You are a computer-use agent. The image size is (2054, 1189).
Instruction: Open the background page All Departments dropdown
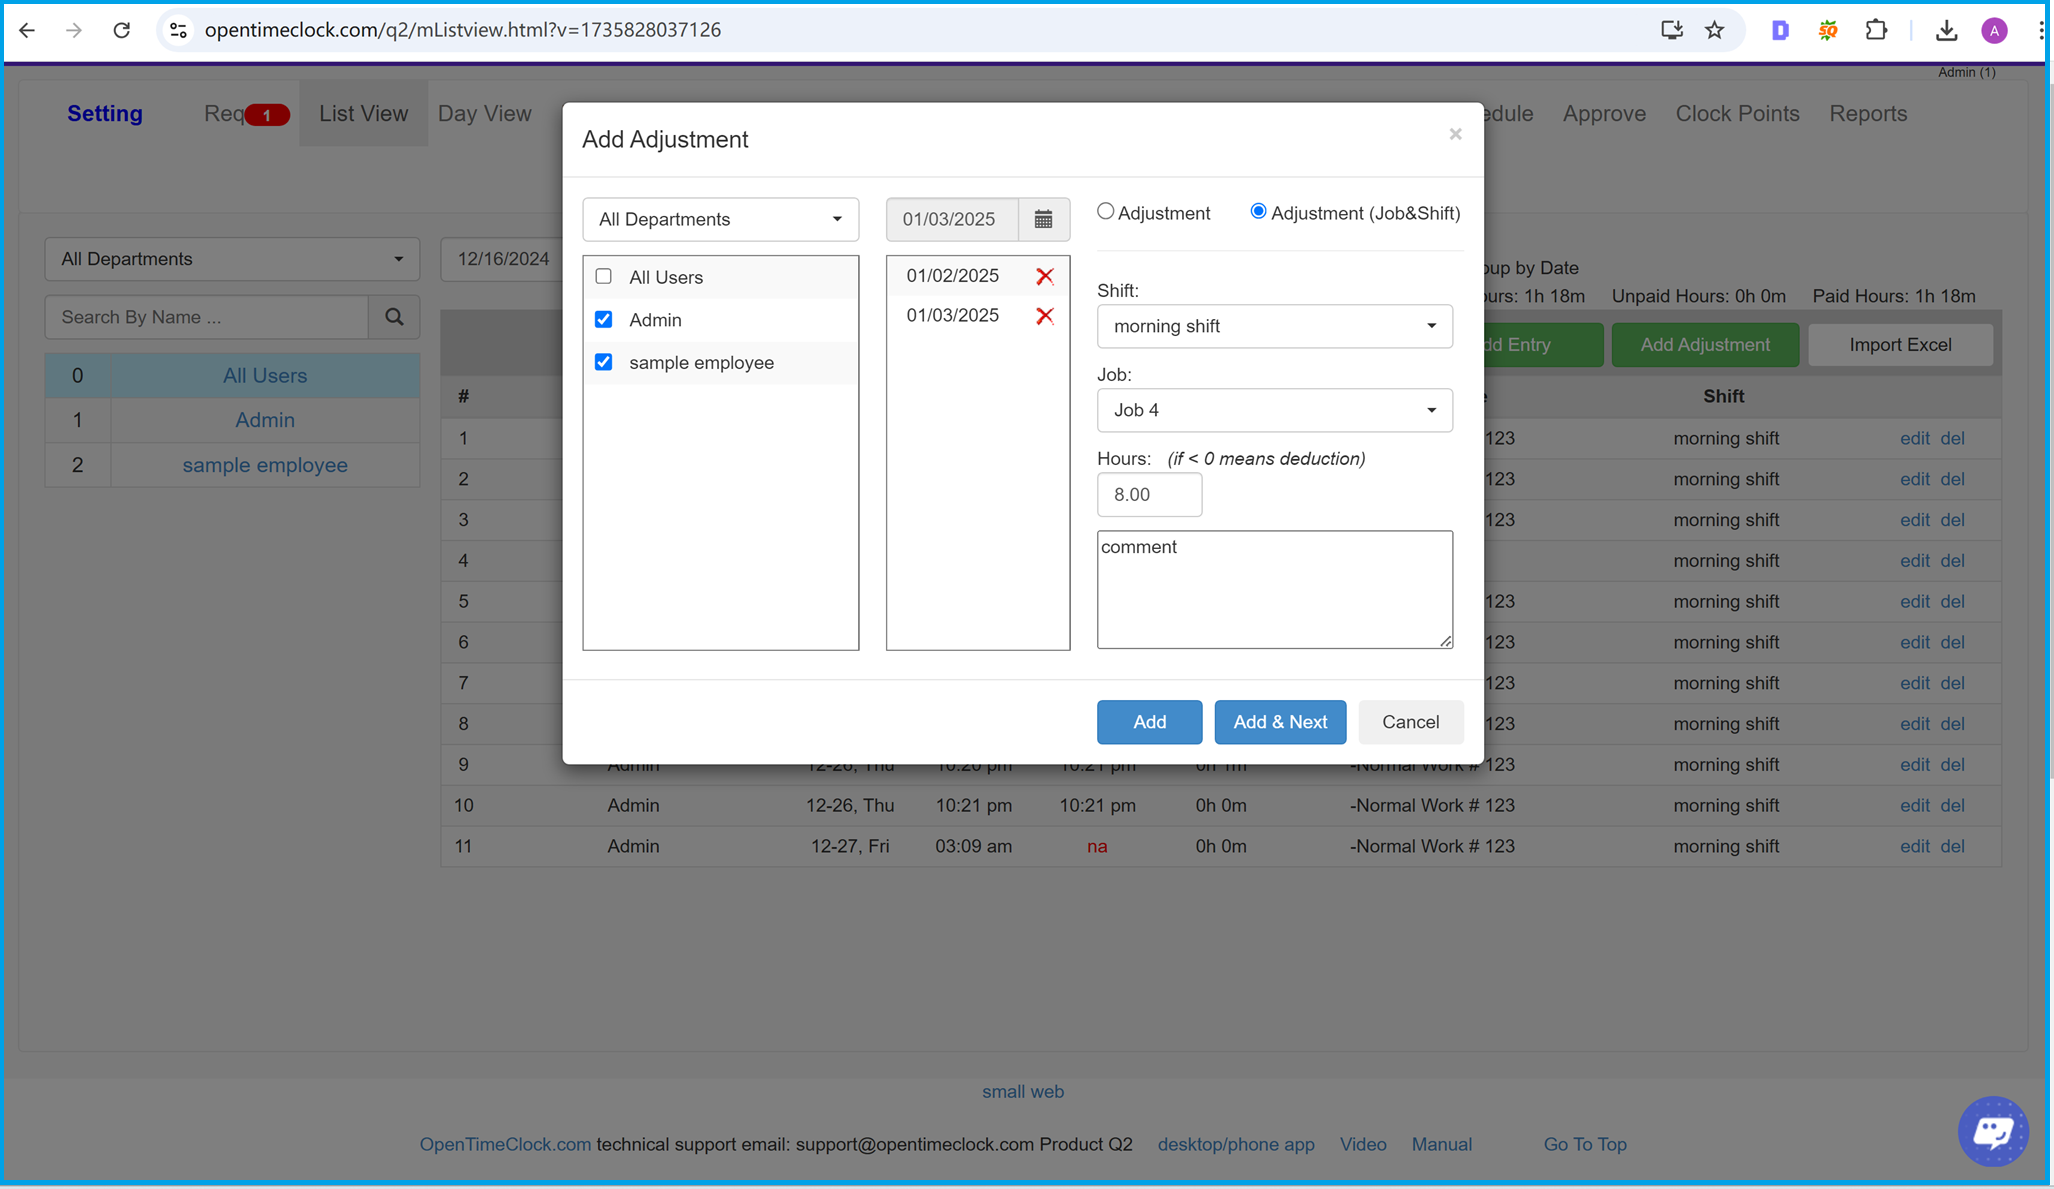(x=232, y=259)
